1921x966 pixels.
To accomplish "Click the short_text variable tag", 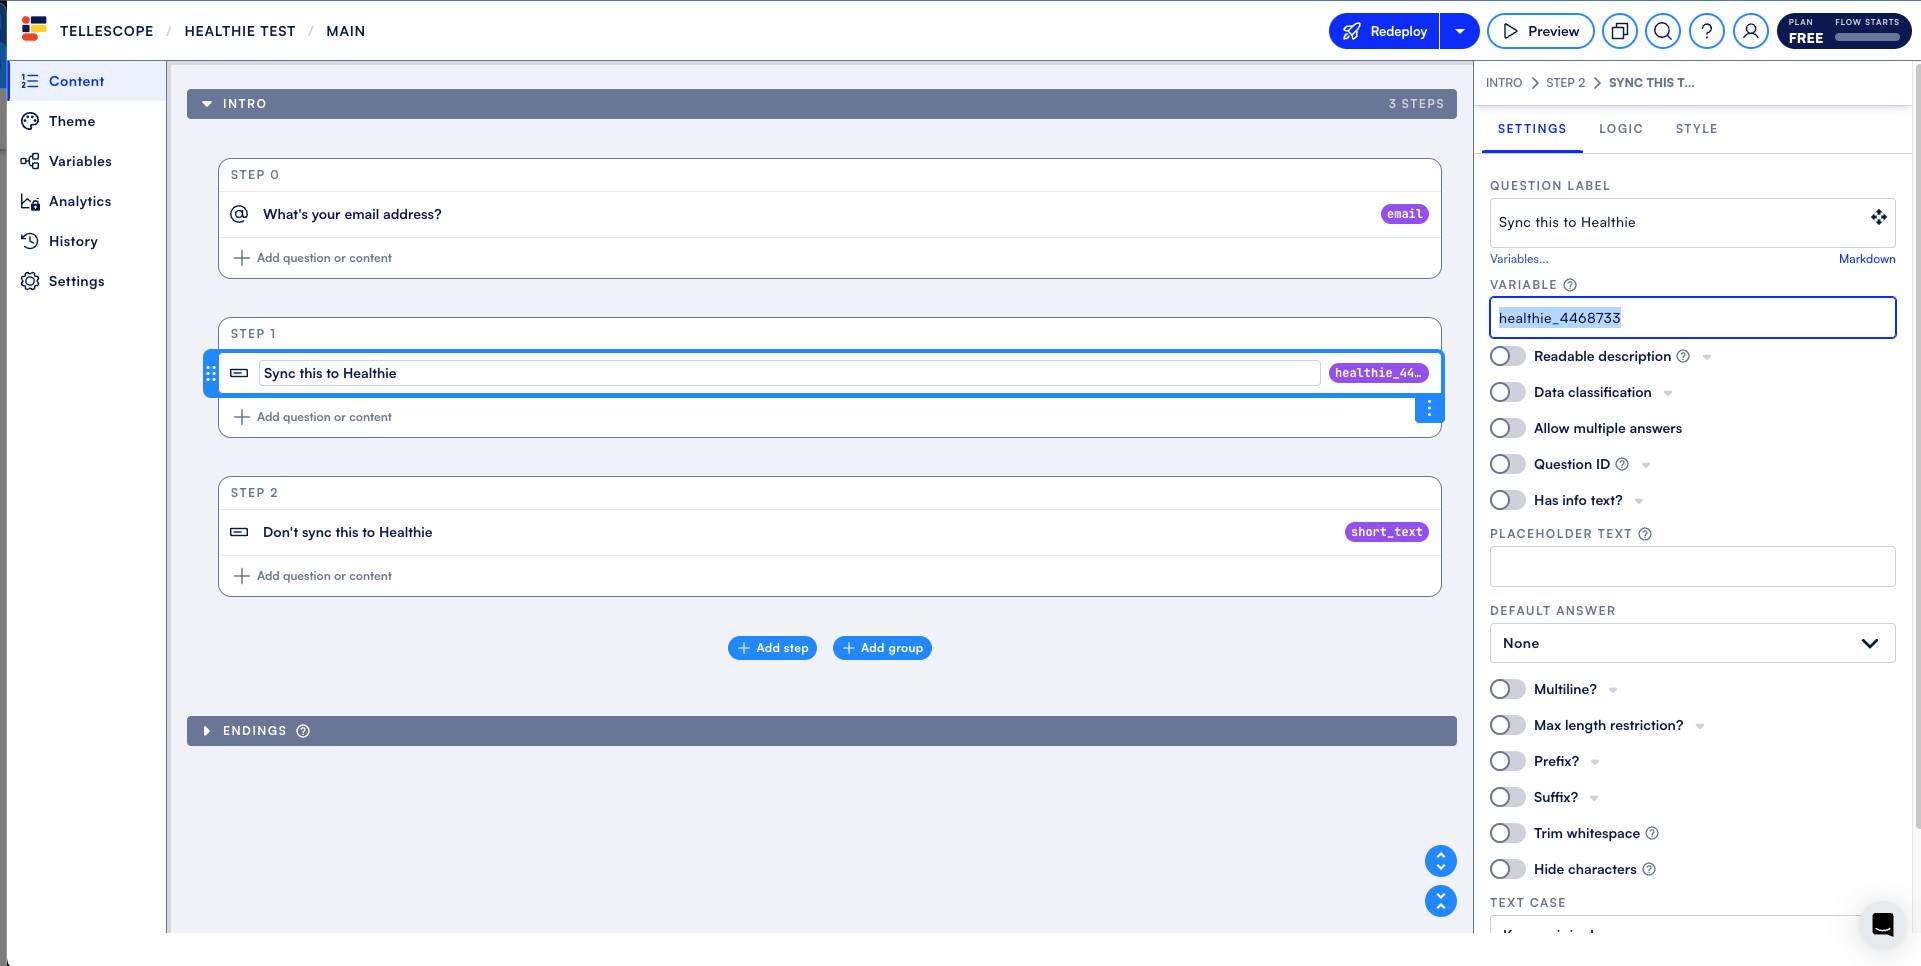I will click(1386, 532).
